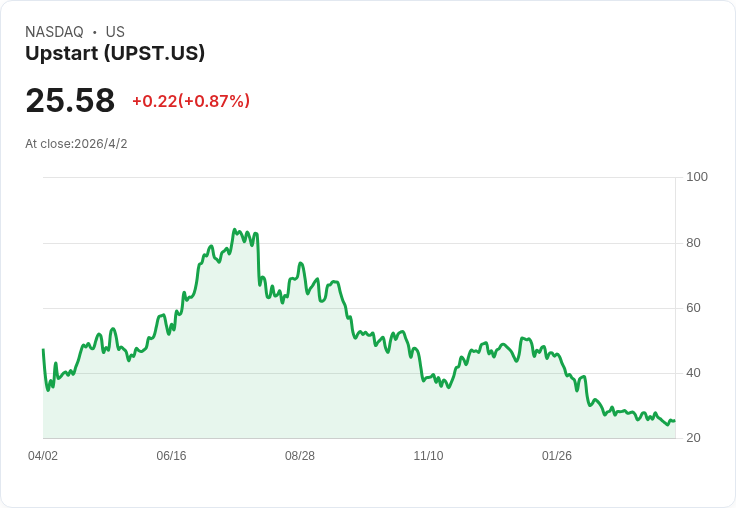Click the +0.22(+0.87%) price change
Image resolution: width=736 pixels, height=508 pixels.
(x=191, y=101)
